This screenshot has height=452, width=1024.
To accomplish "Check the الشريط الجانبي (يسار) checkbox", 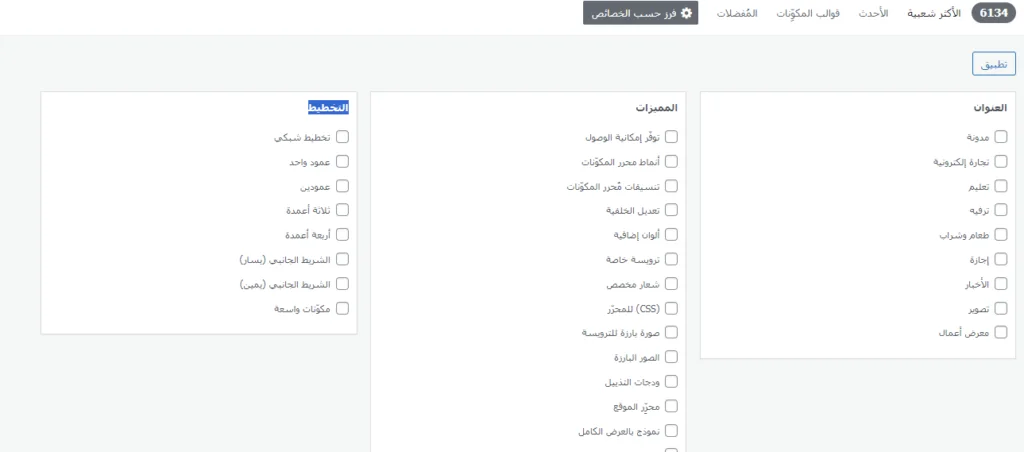I will coord(342,259).
